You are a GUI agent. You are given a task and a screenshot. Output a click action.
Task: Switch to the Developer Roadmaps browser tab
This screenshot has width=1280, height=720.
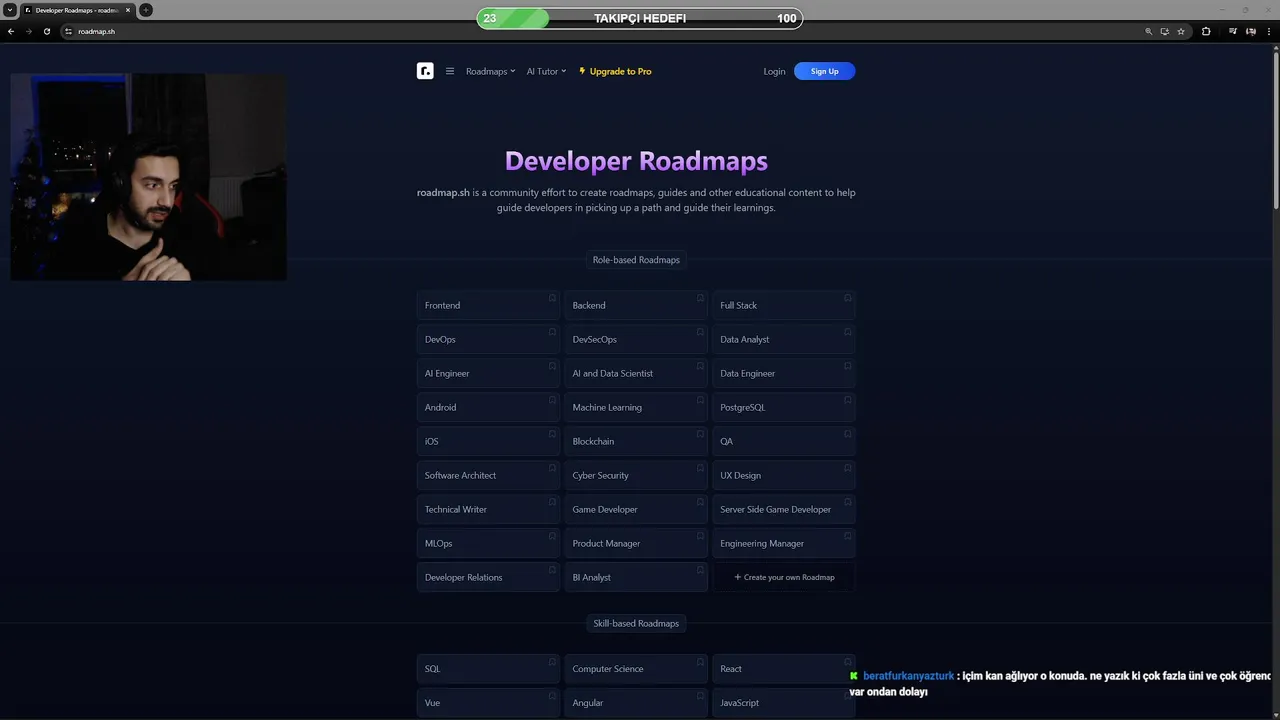pyautogui.click(x=78, y=10)
